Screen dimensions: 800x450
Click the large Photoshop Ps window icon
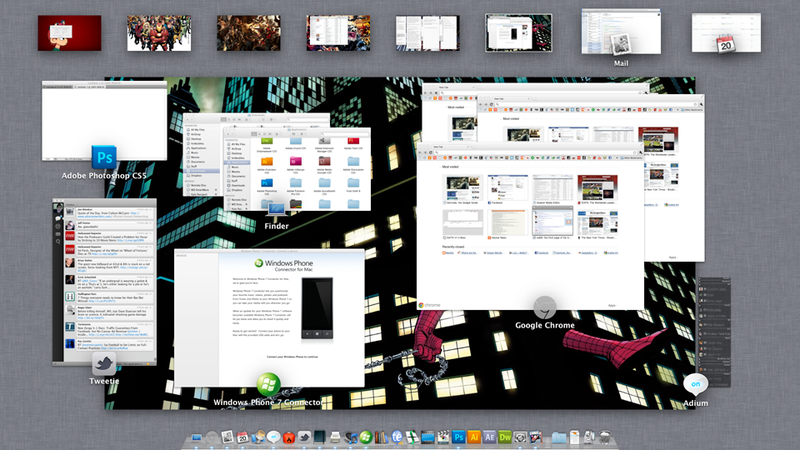coord(104,157)
